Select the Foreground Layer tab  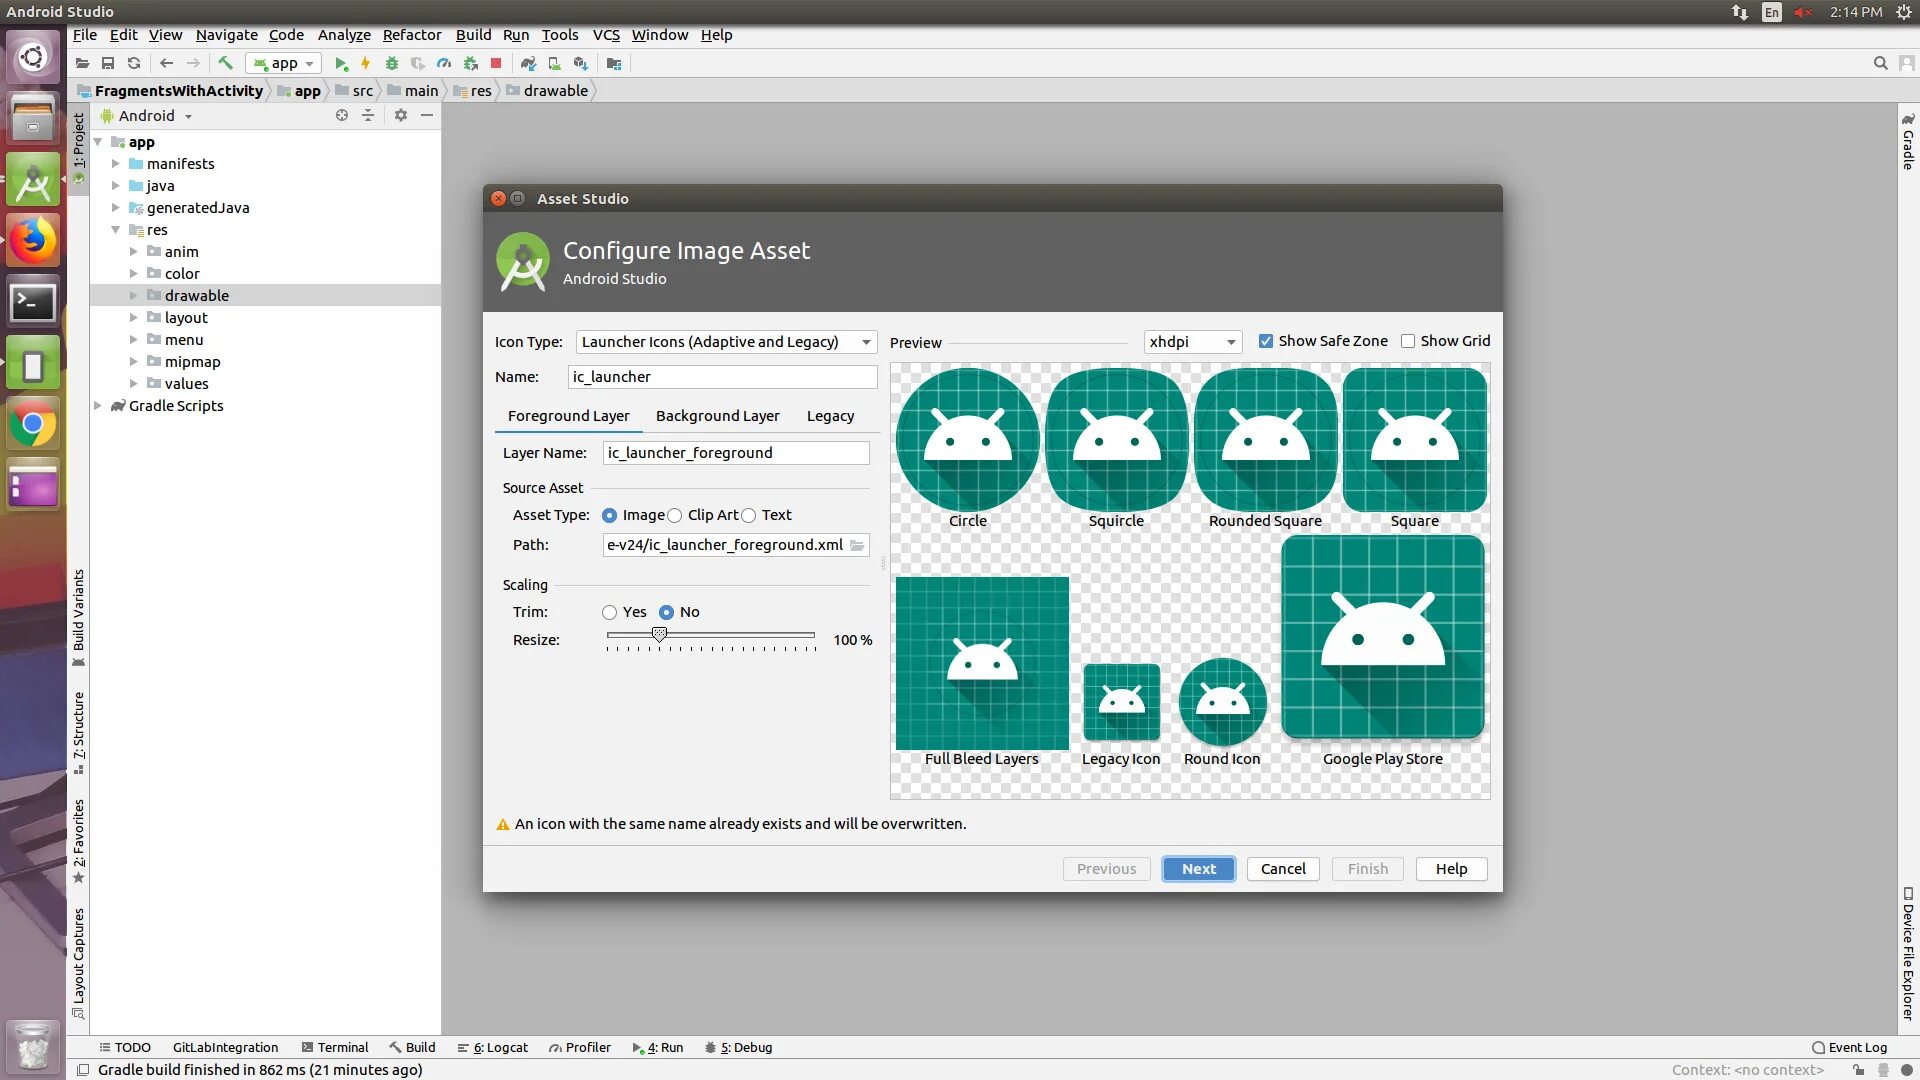[x=568, y=416]
